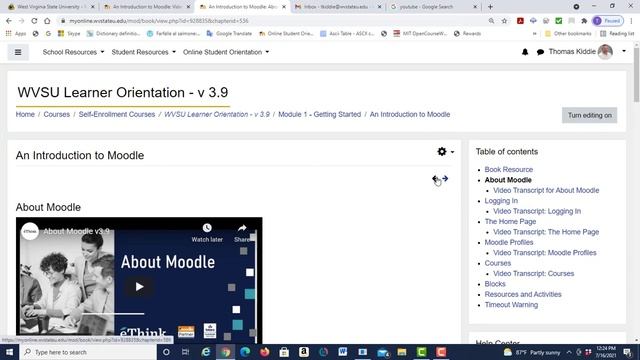Open Video Transcript: Logging In

click(x=537, y=211)
